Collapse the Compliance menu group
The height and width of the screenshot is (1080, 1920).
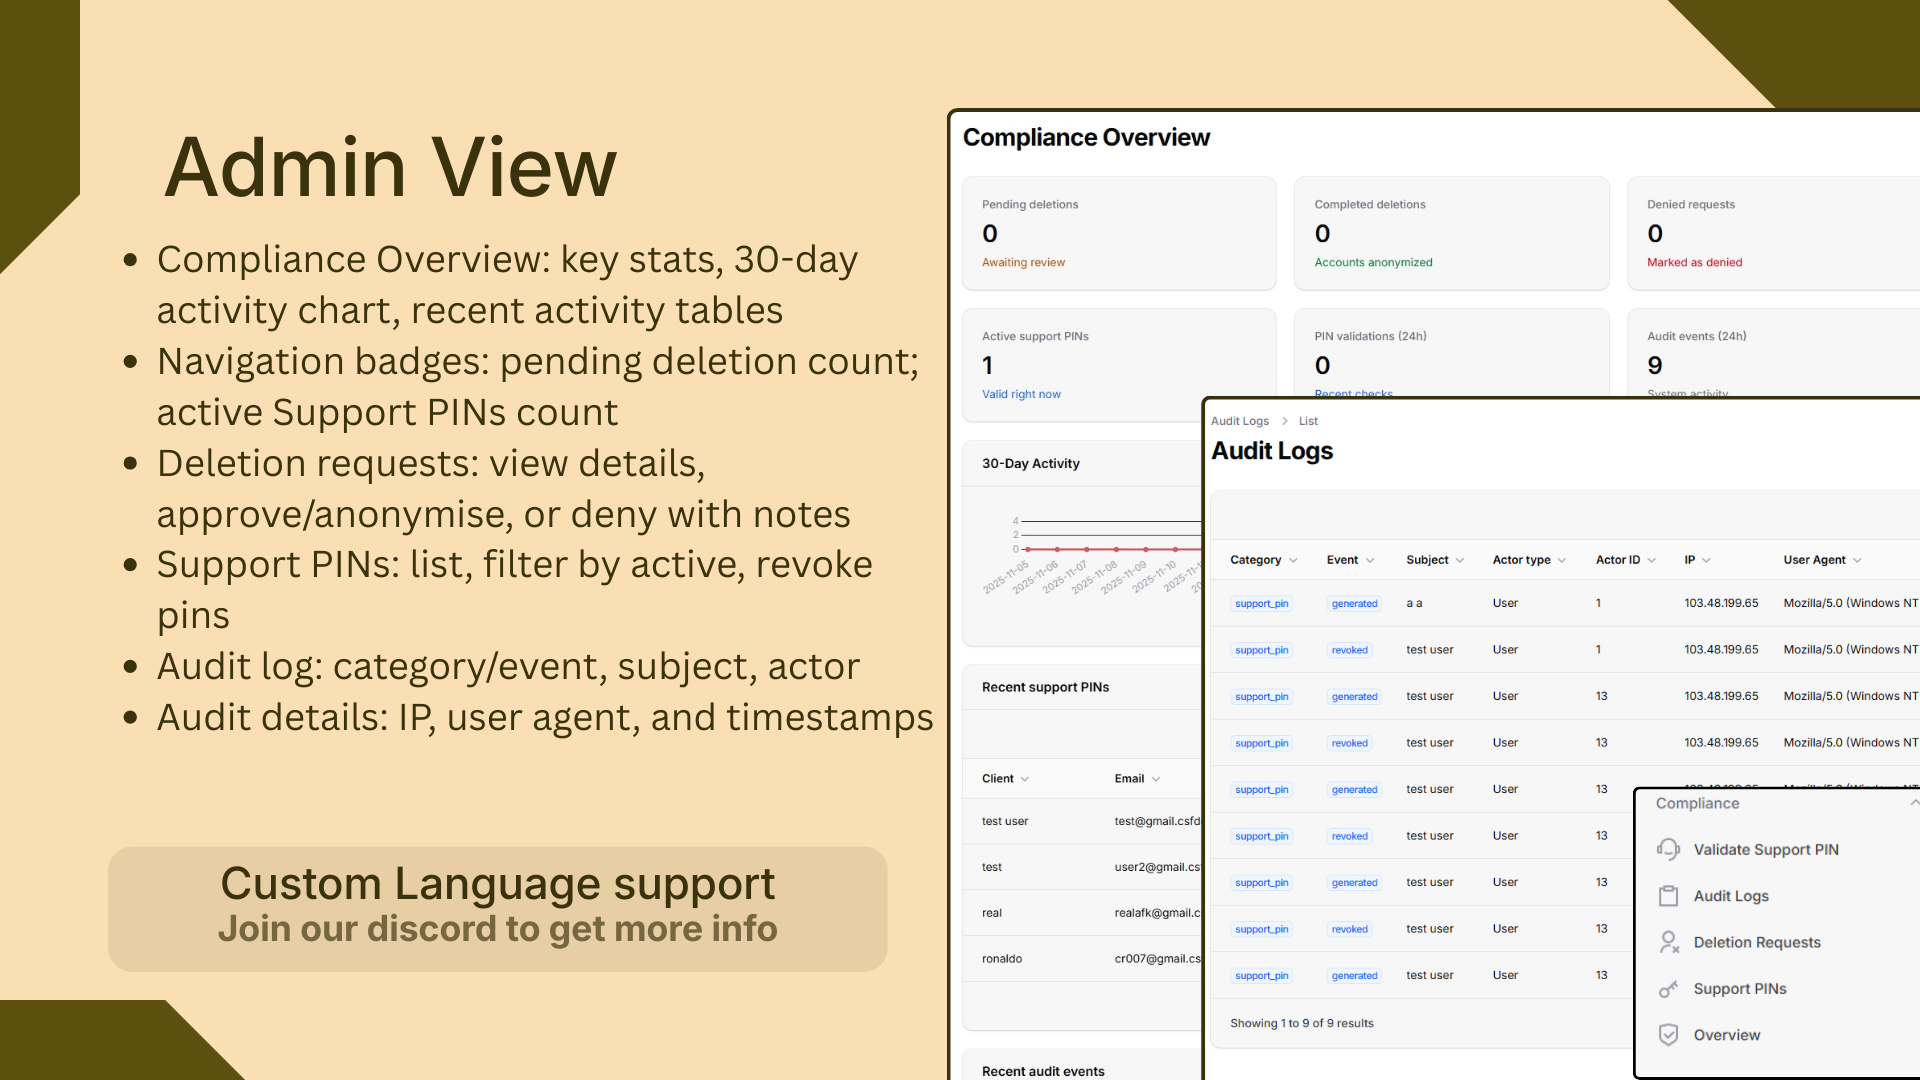click(x=1912, y=803)
